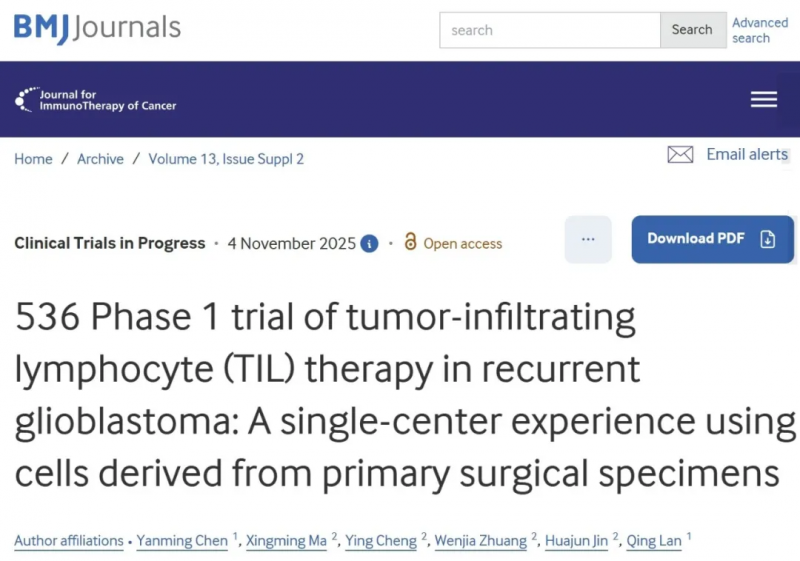Open Volume 13, Issue Suppl 2 breadcrumb

tap(226, 159)
